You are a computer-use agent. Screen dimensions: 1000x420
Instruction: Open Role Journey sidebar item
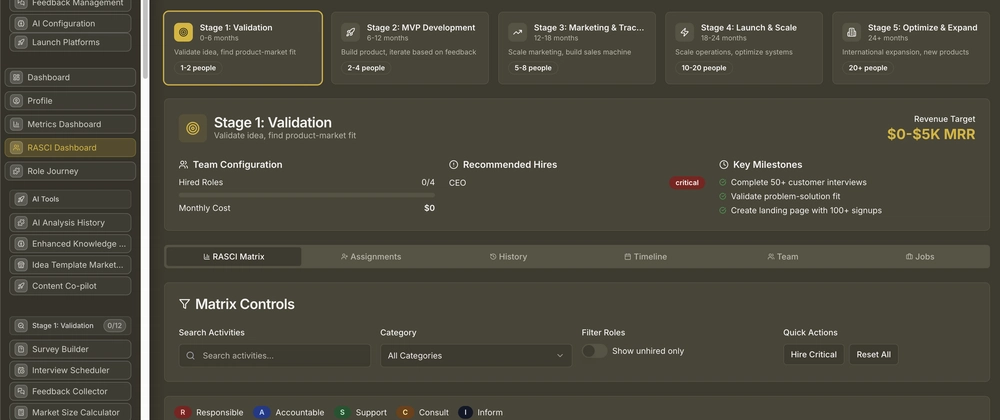[x=70, y=171]
